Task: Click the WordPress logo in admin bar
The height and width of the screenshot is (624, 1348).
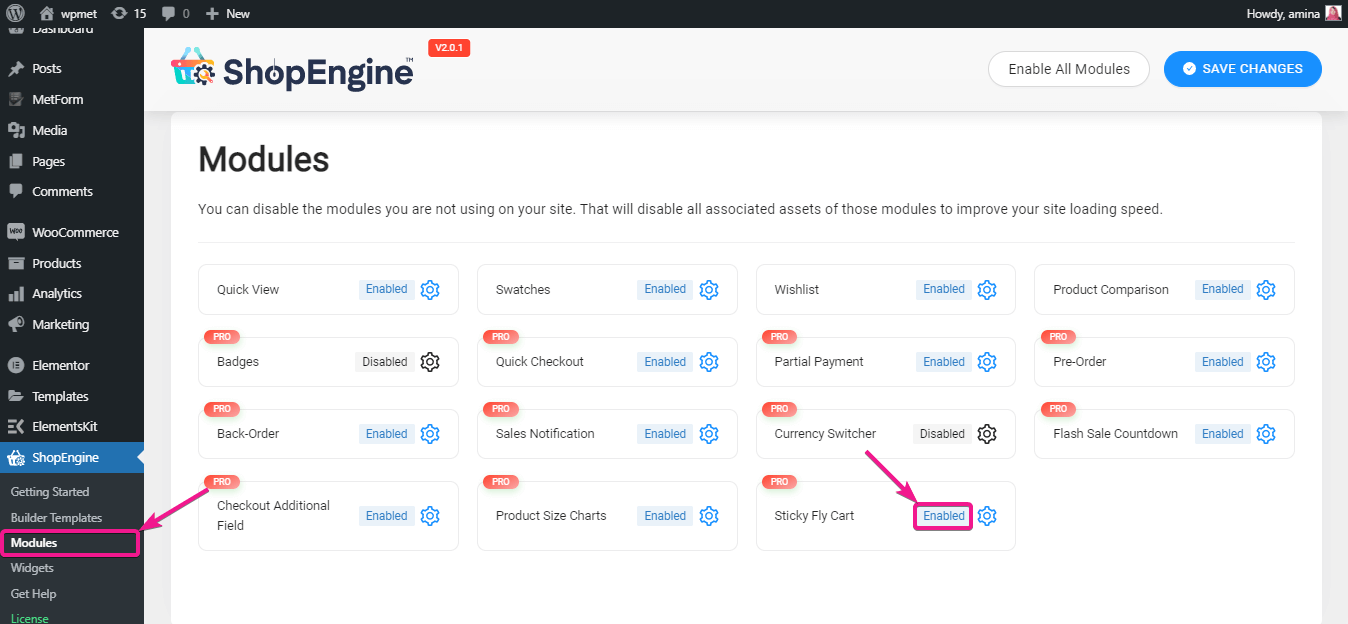Action: (x=15, y=14)
